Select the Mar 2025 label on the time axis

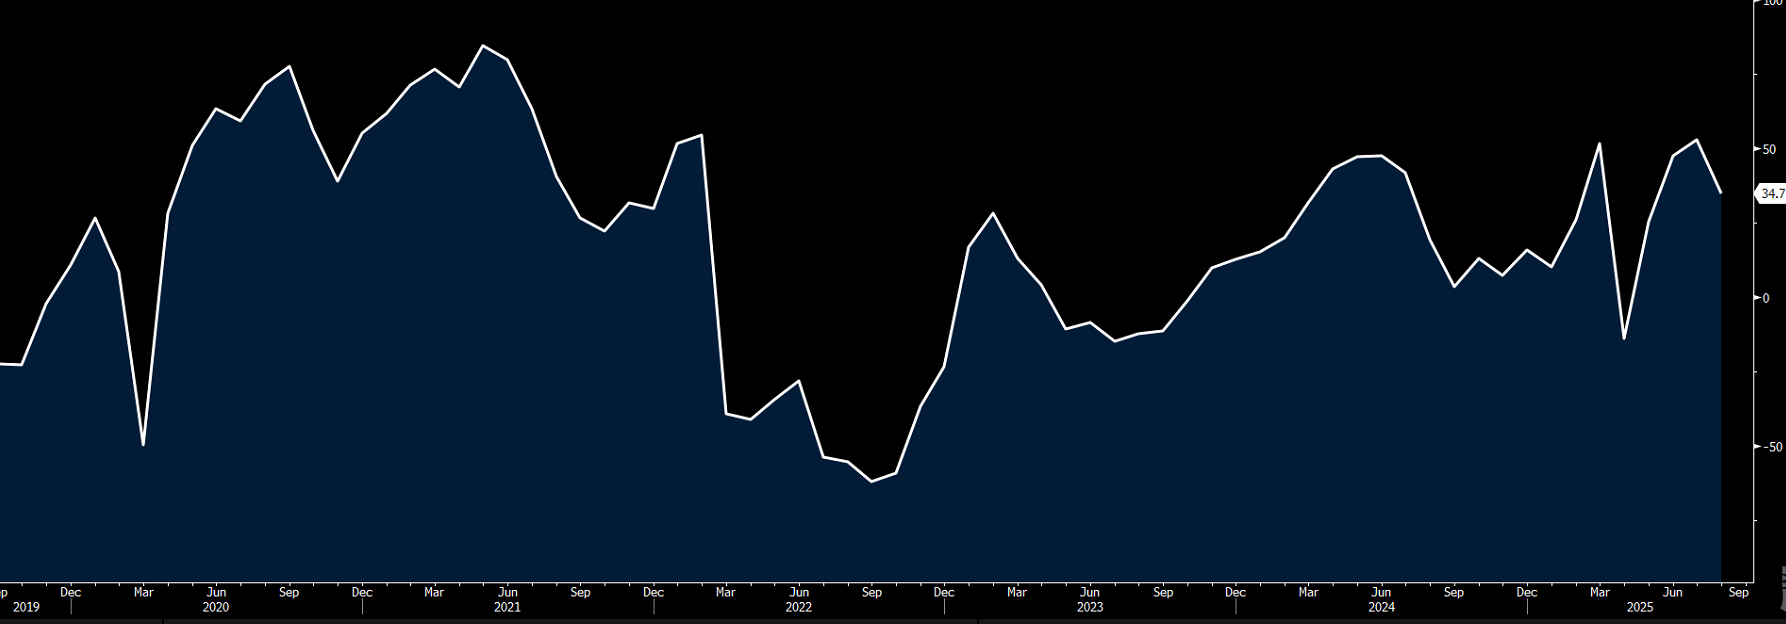point(1599,592)
